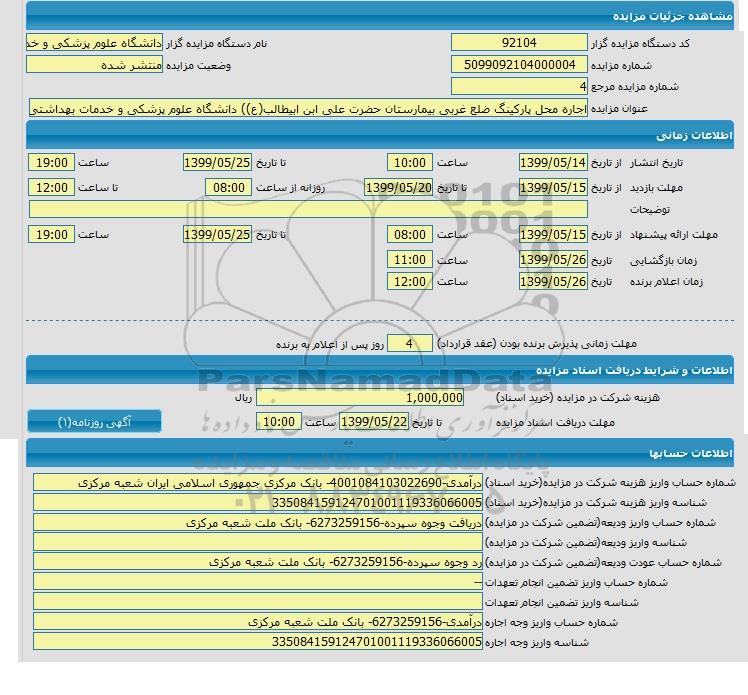
Task: Click the until-hour field 12:00 in visit row
Action: click(x=52, y=187)
